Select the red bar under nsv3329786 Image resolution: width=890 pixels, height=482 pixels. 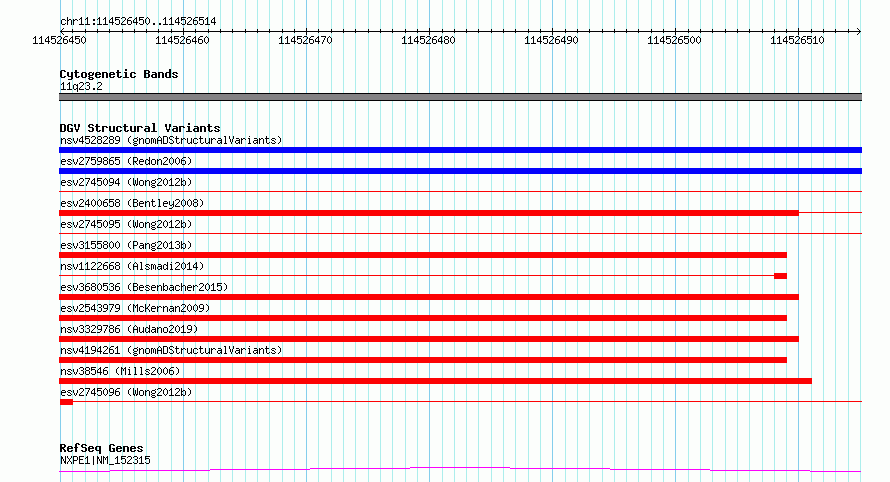[x=429, y=339]
